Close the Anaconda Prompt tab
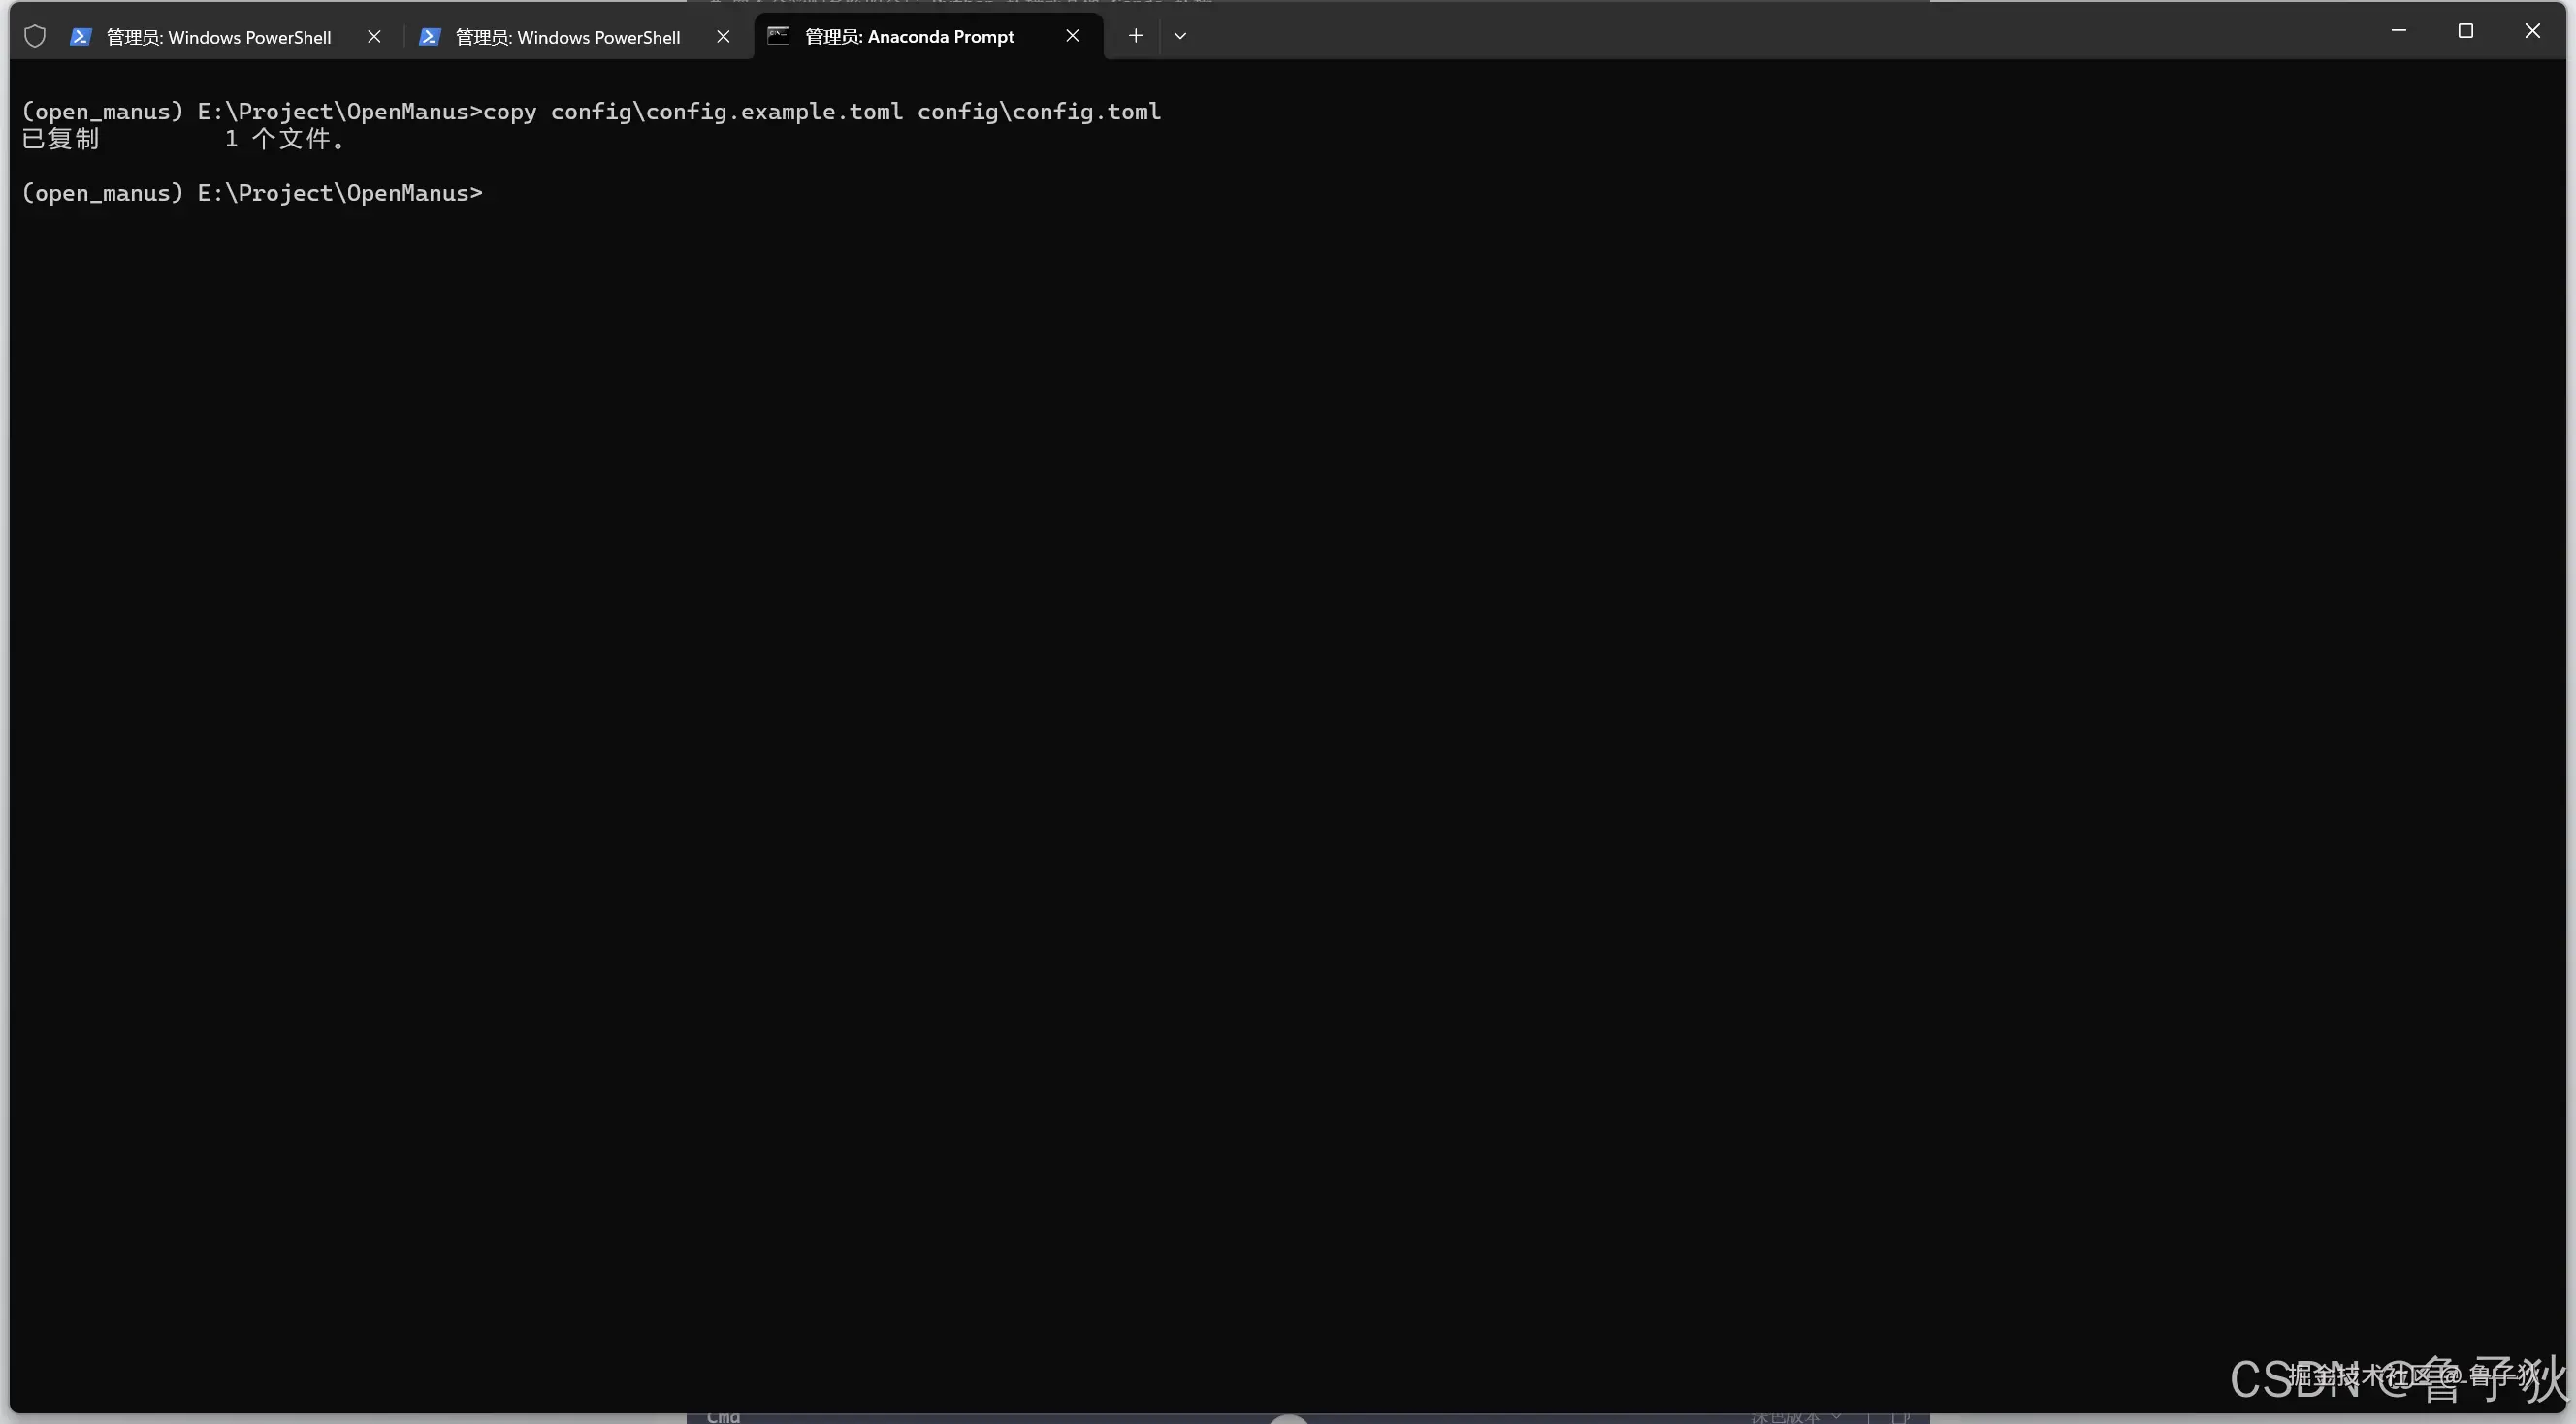The image size is (2576, 1424). 1072,36
